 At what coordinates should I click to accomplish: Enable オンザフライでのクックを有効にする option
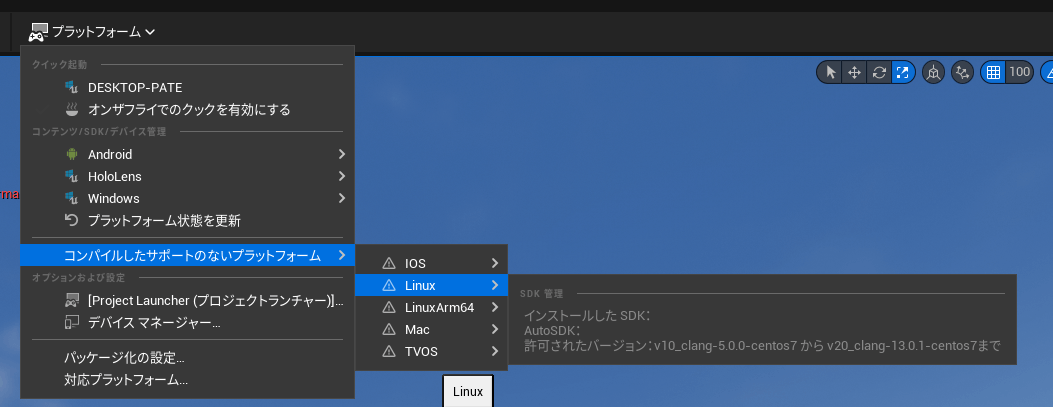(x=187, y=109)
